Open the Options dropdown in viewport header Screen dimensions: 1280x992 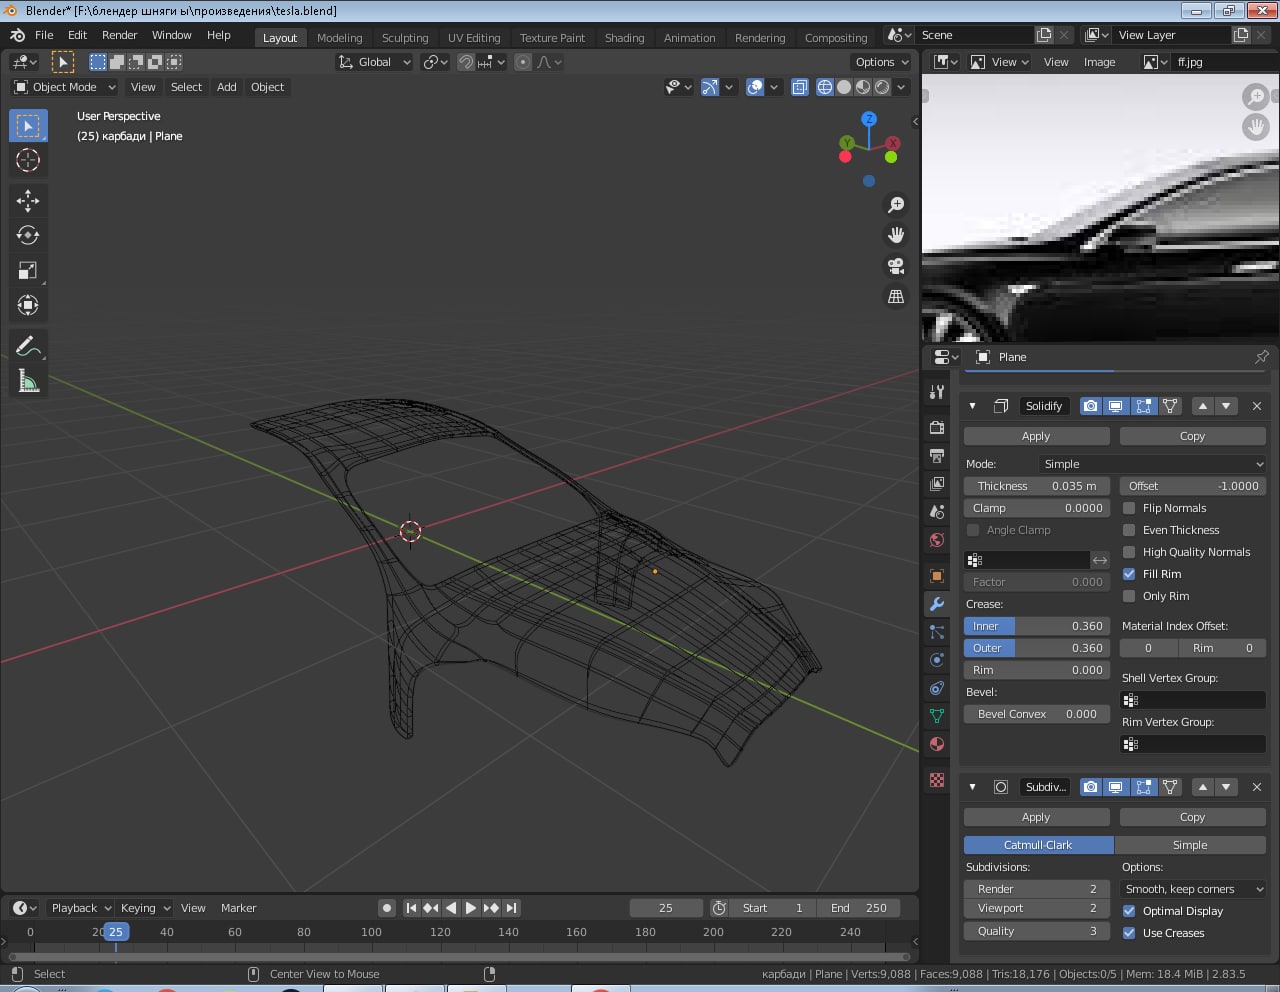882,62
